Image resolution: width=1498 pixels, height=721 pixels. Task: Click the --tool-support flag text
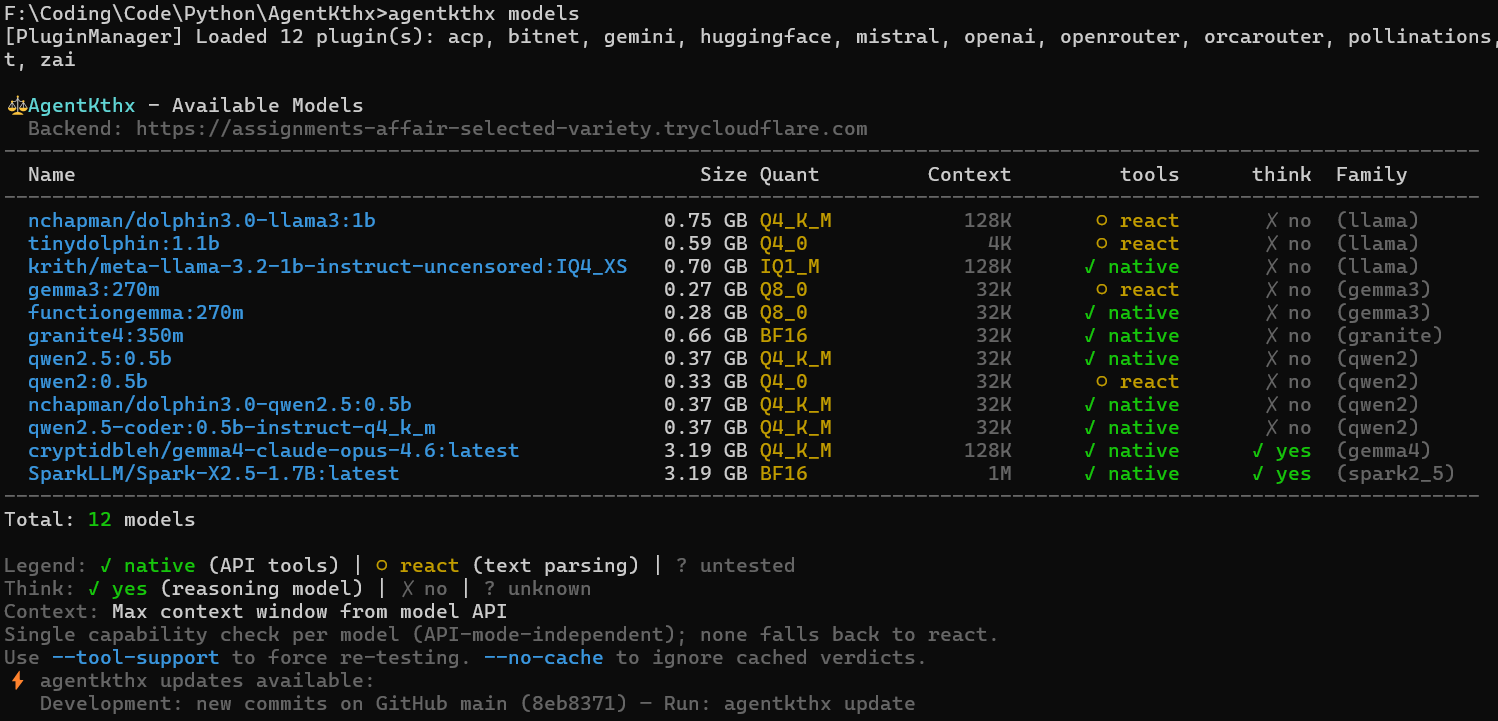pos(136,657)
